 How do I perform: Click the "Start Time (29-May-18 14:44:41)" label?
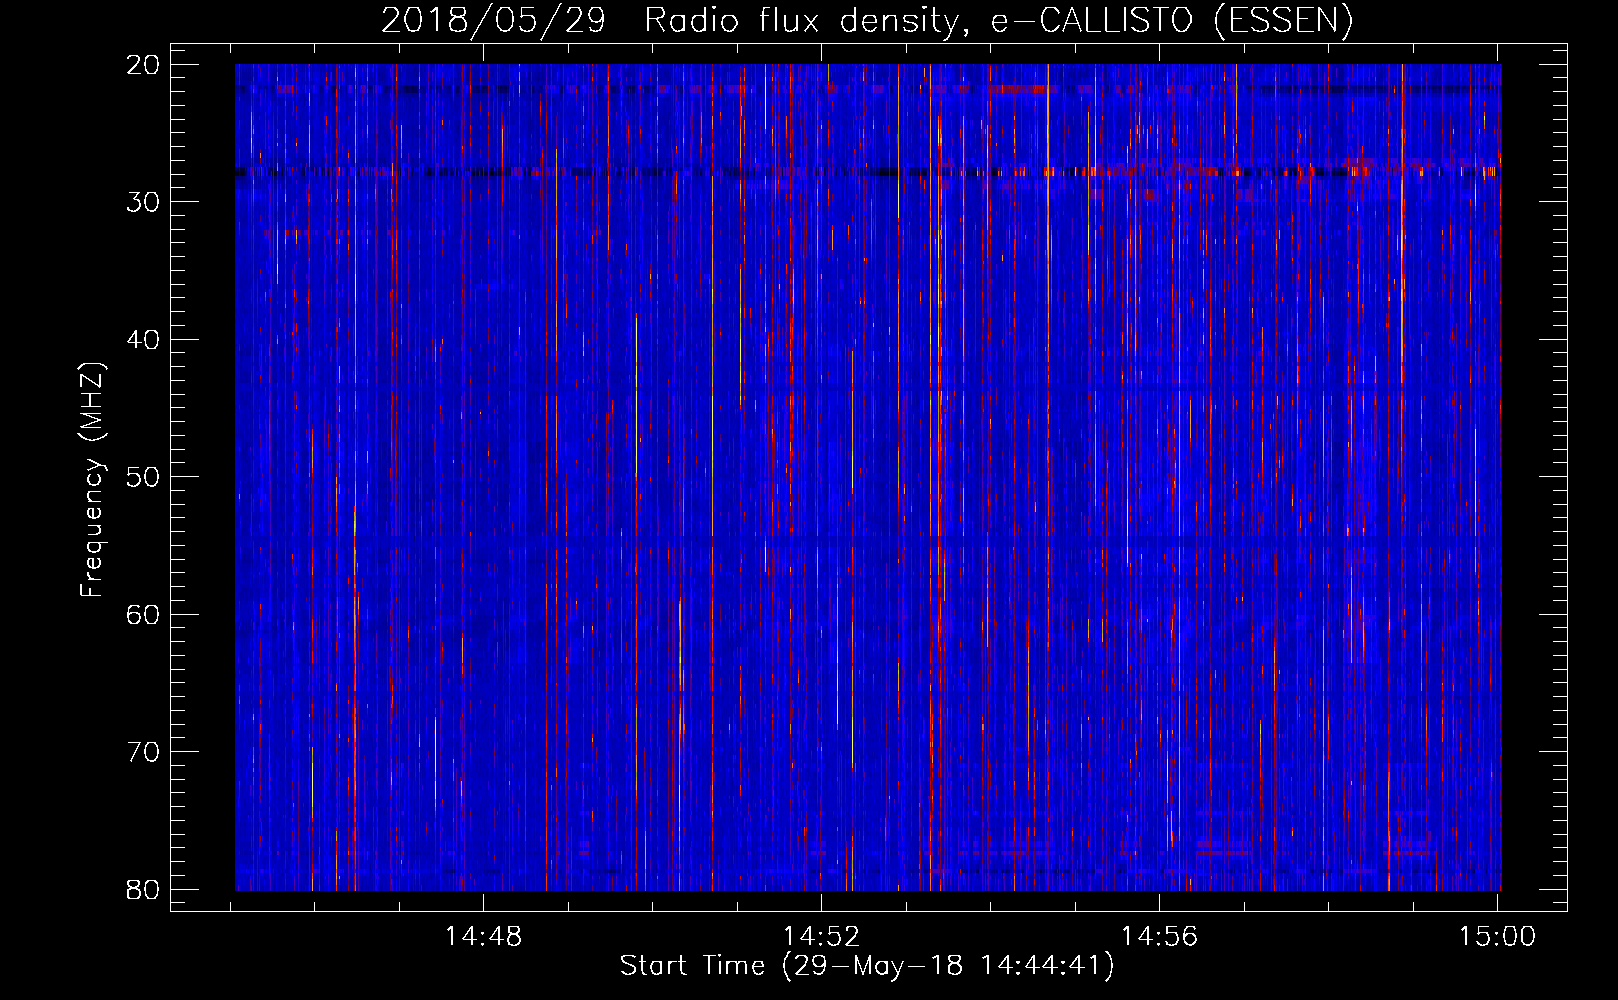(x=867, y=965)
